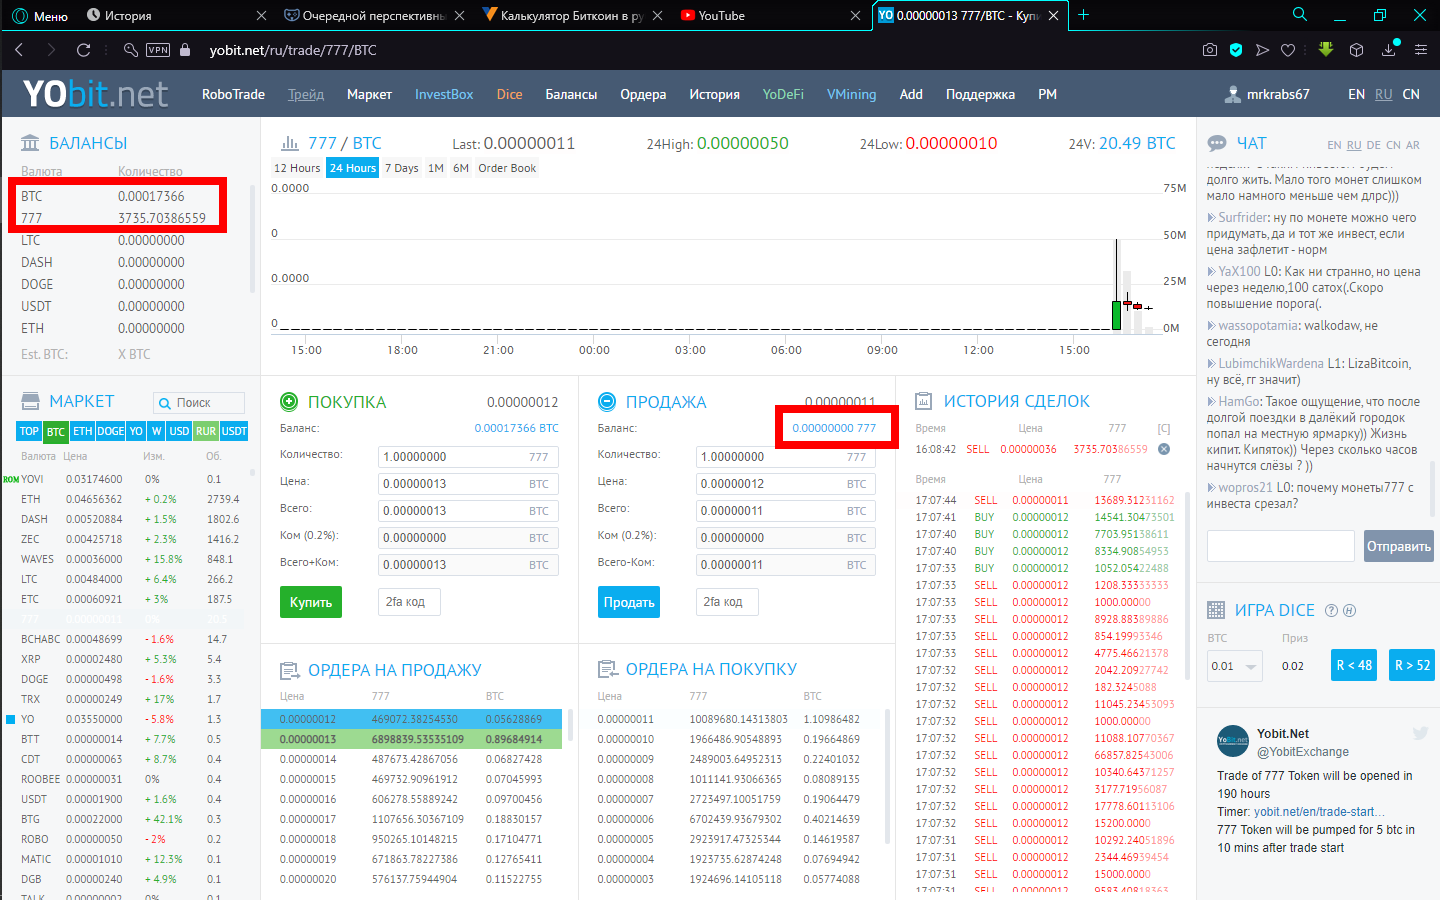Open the YoDeFi nav item
The width and height of the screenshot is (1440, 900).
coord(783,94)
